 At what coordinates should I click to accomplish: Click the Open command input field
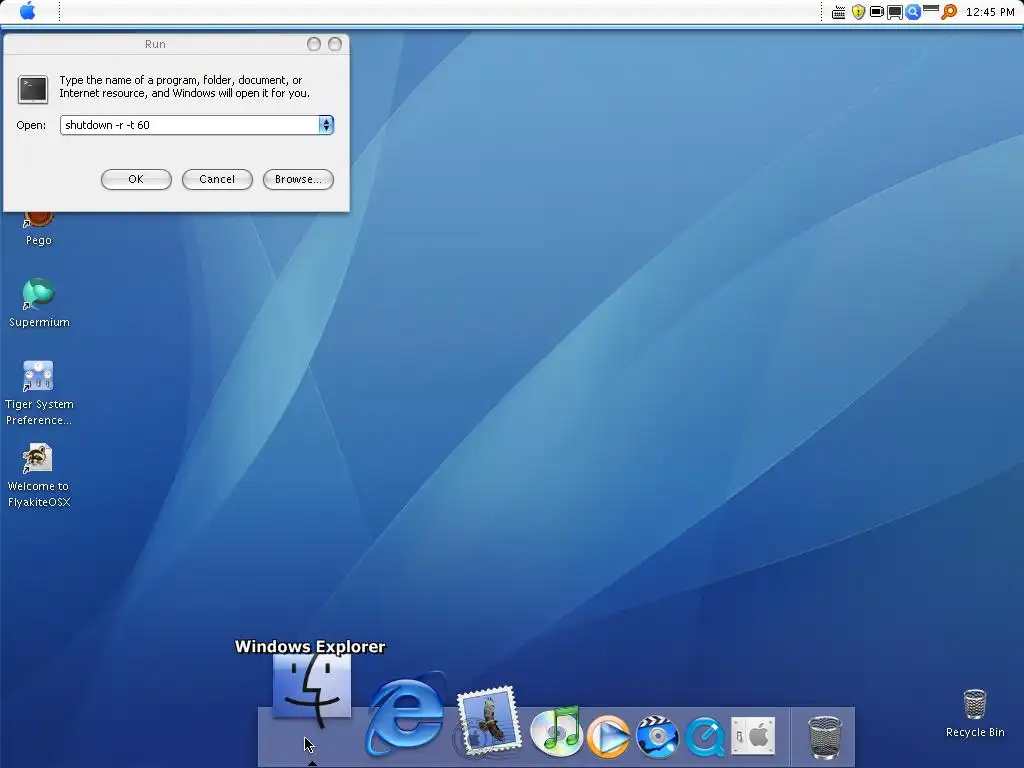tap(189, 125)
